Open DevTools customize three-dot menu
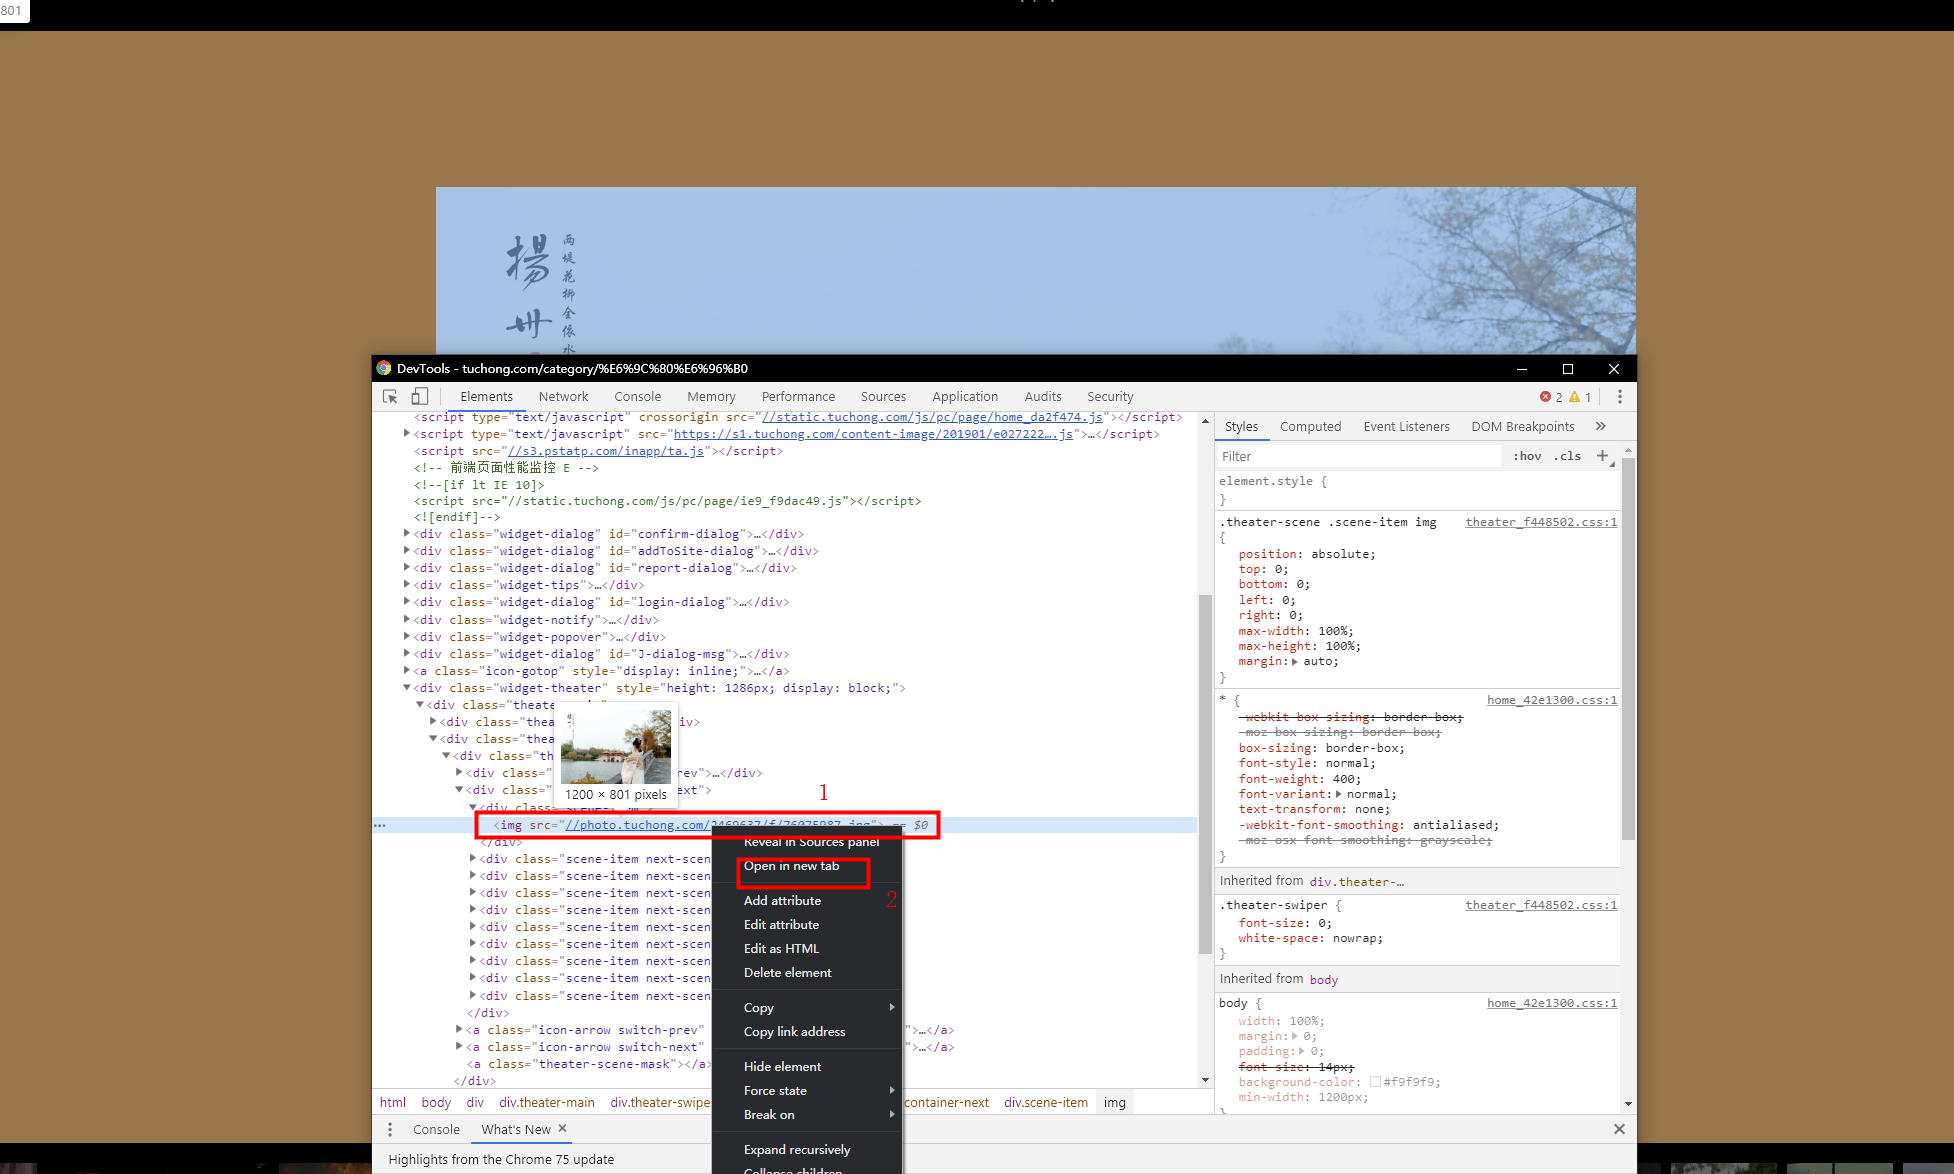Image resolution: width=1954 pixels, height=1174 pixels. click(x=1620, y=397)
